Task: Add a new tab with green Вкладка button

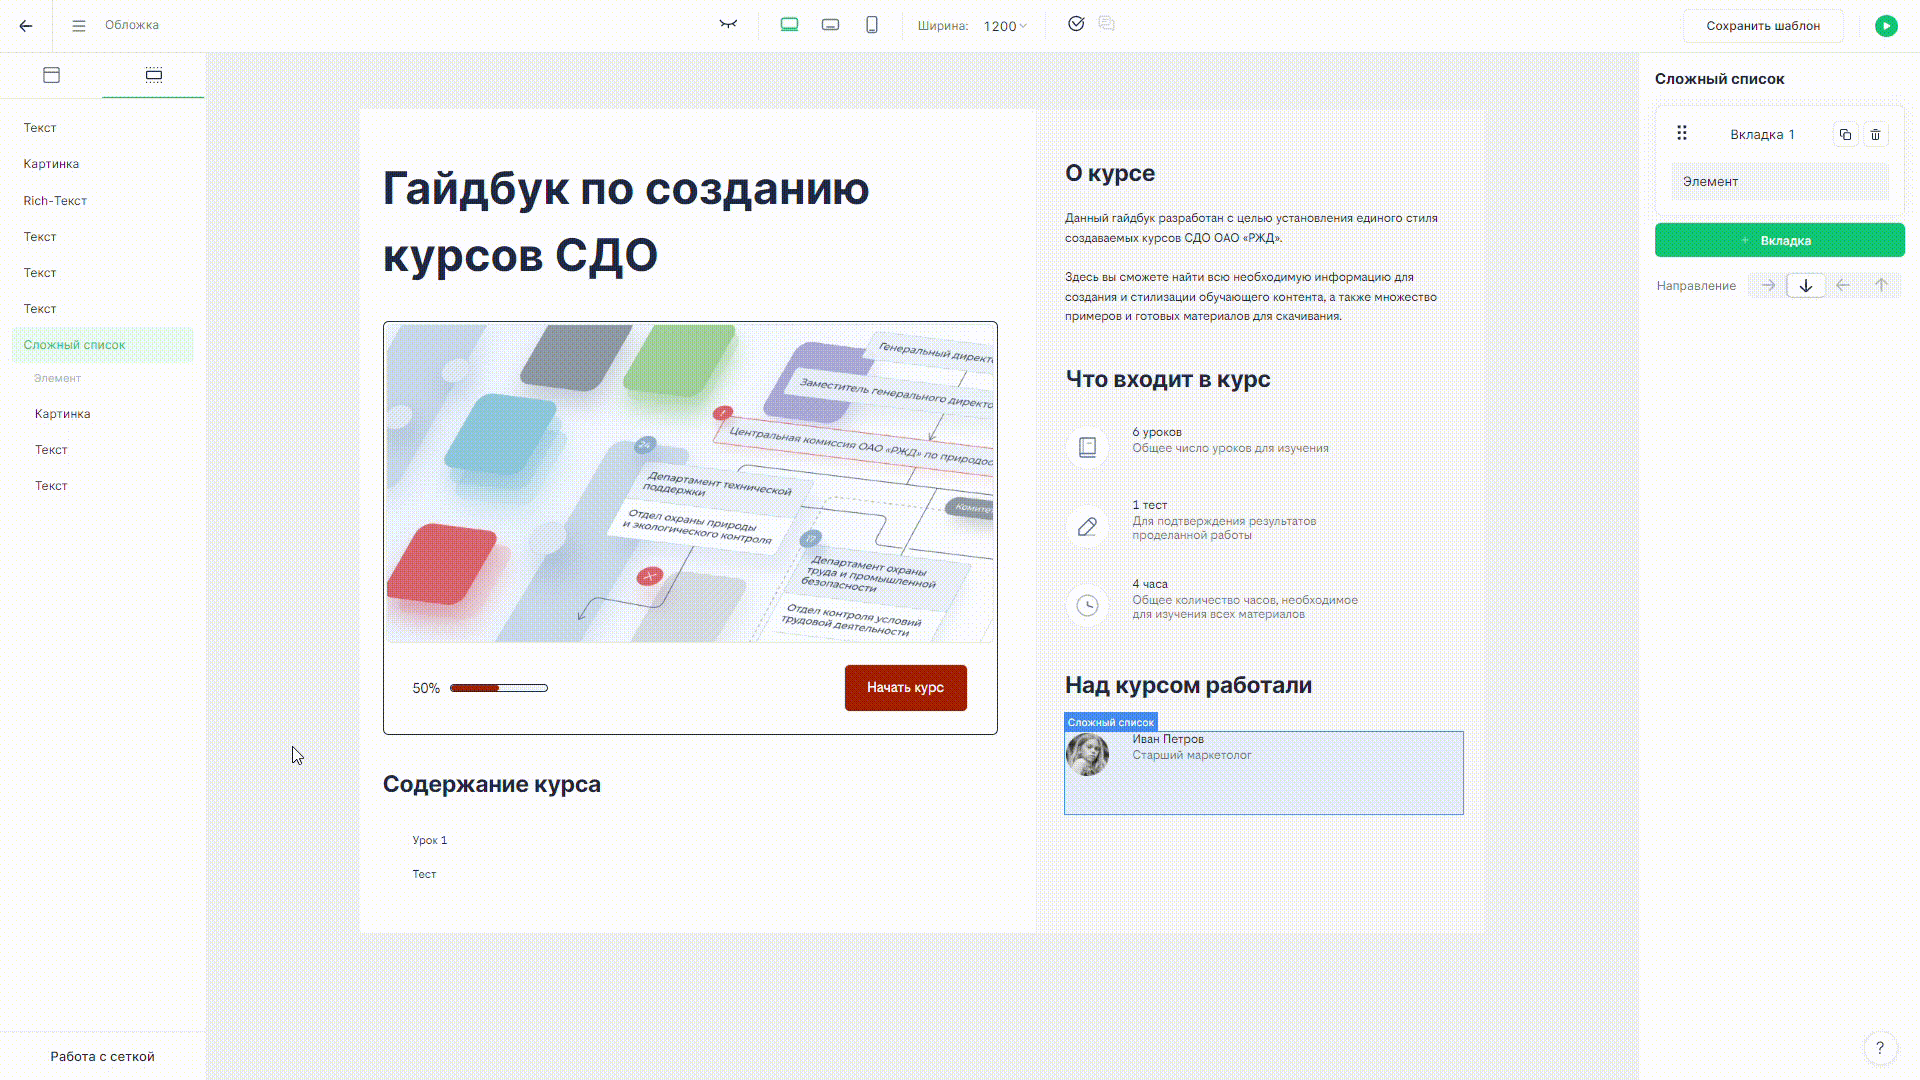Action: 1779,240
